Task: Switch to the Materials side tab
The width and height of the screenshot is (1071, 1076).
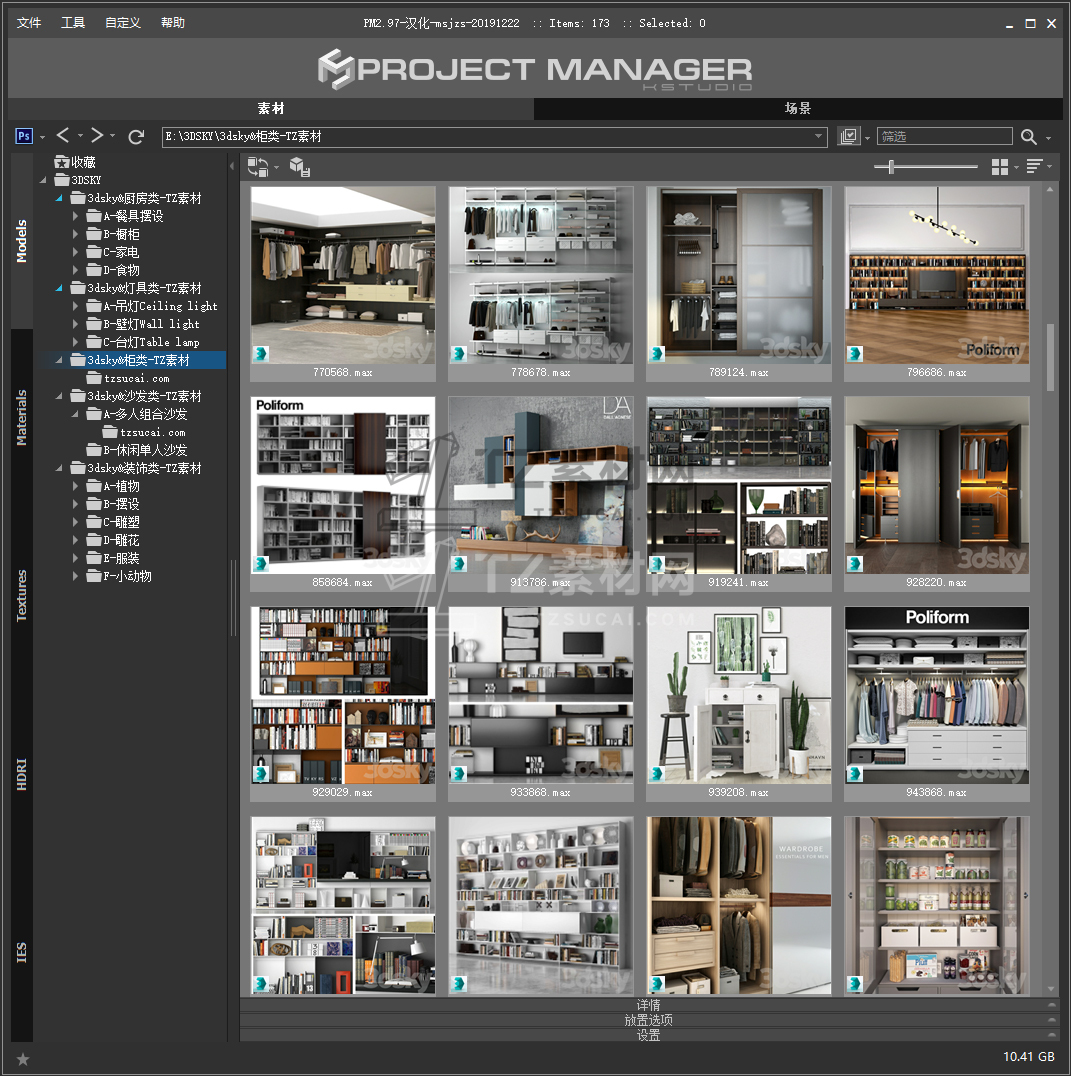Action: tap(22, 417)
